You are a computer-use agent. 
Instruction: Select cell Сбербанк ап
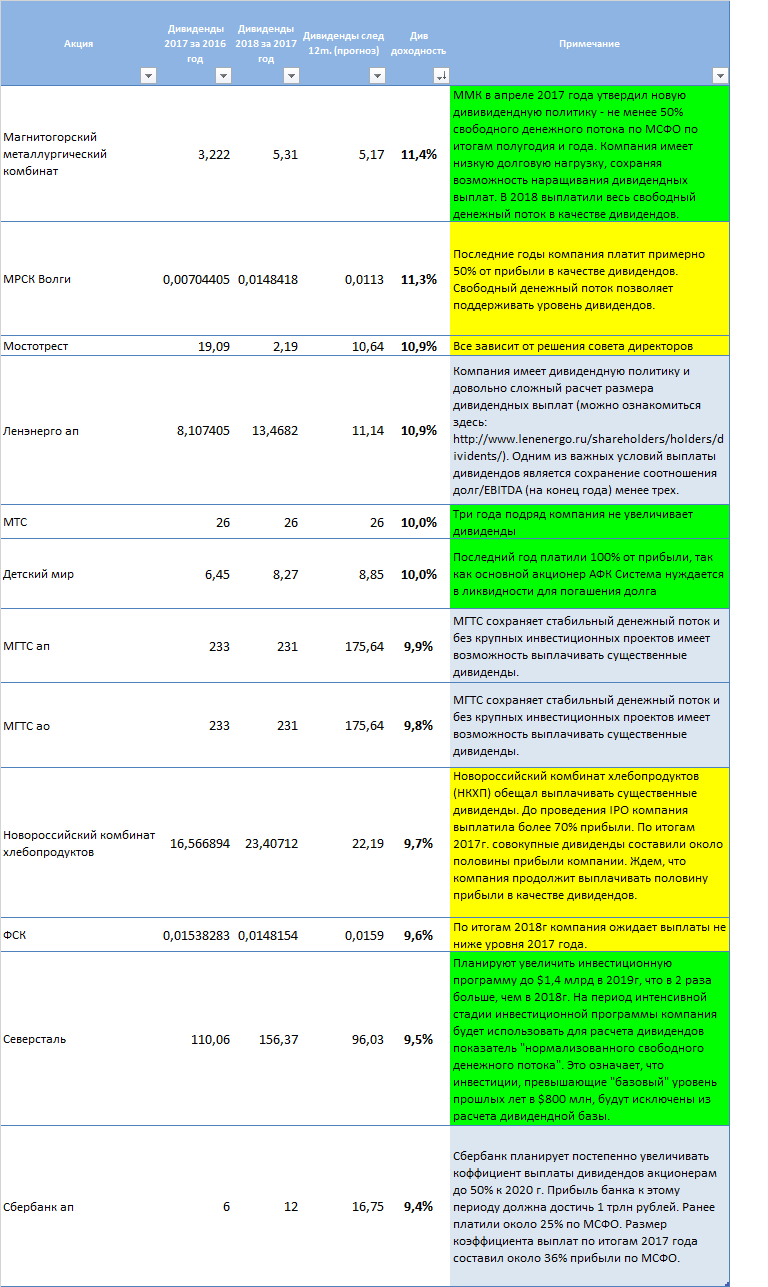click(x=79, y=1207)
